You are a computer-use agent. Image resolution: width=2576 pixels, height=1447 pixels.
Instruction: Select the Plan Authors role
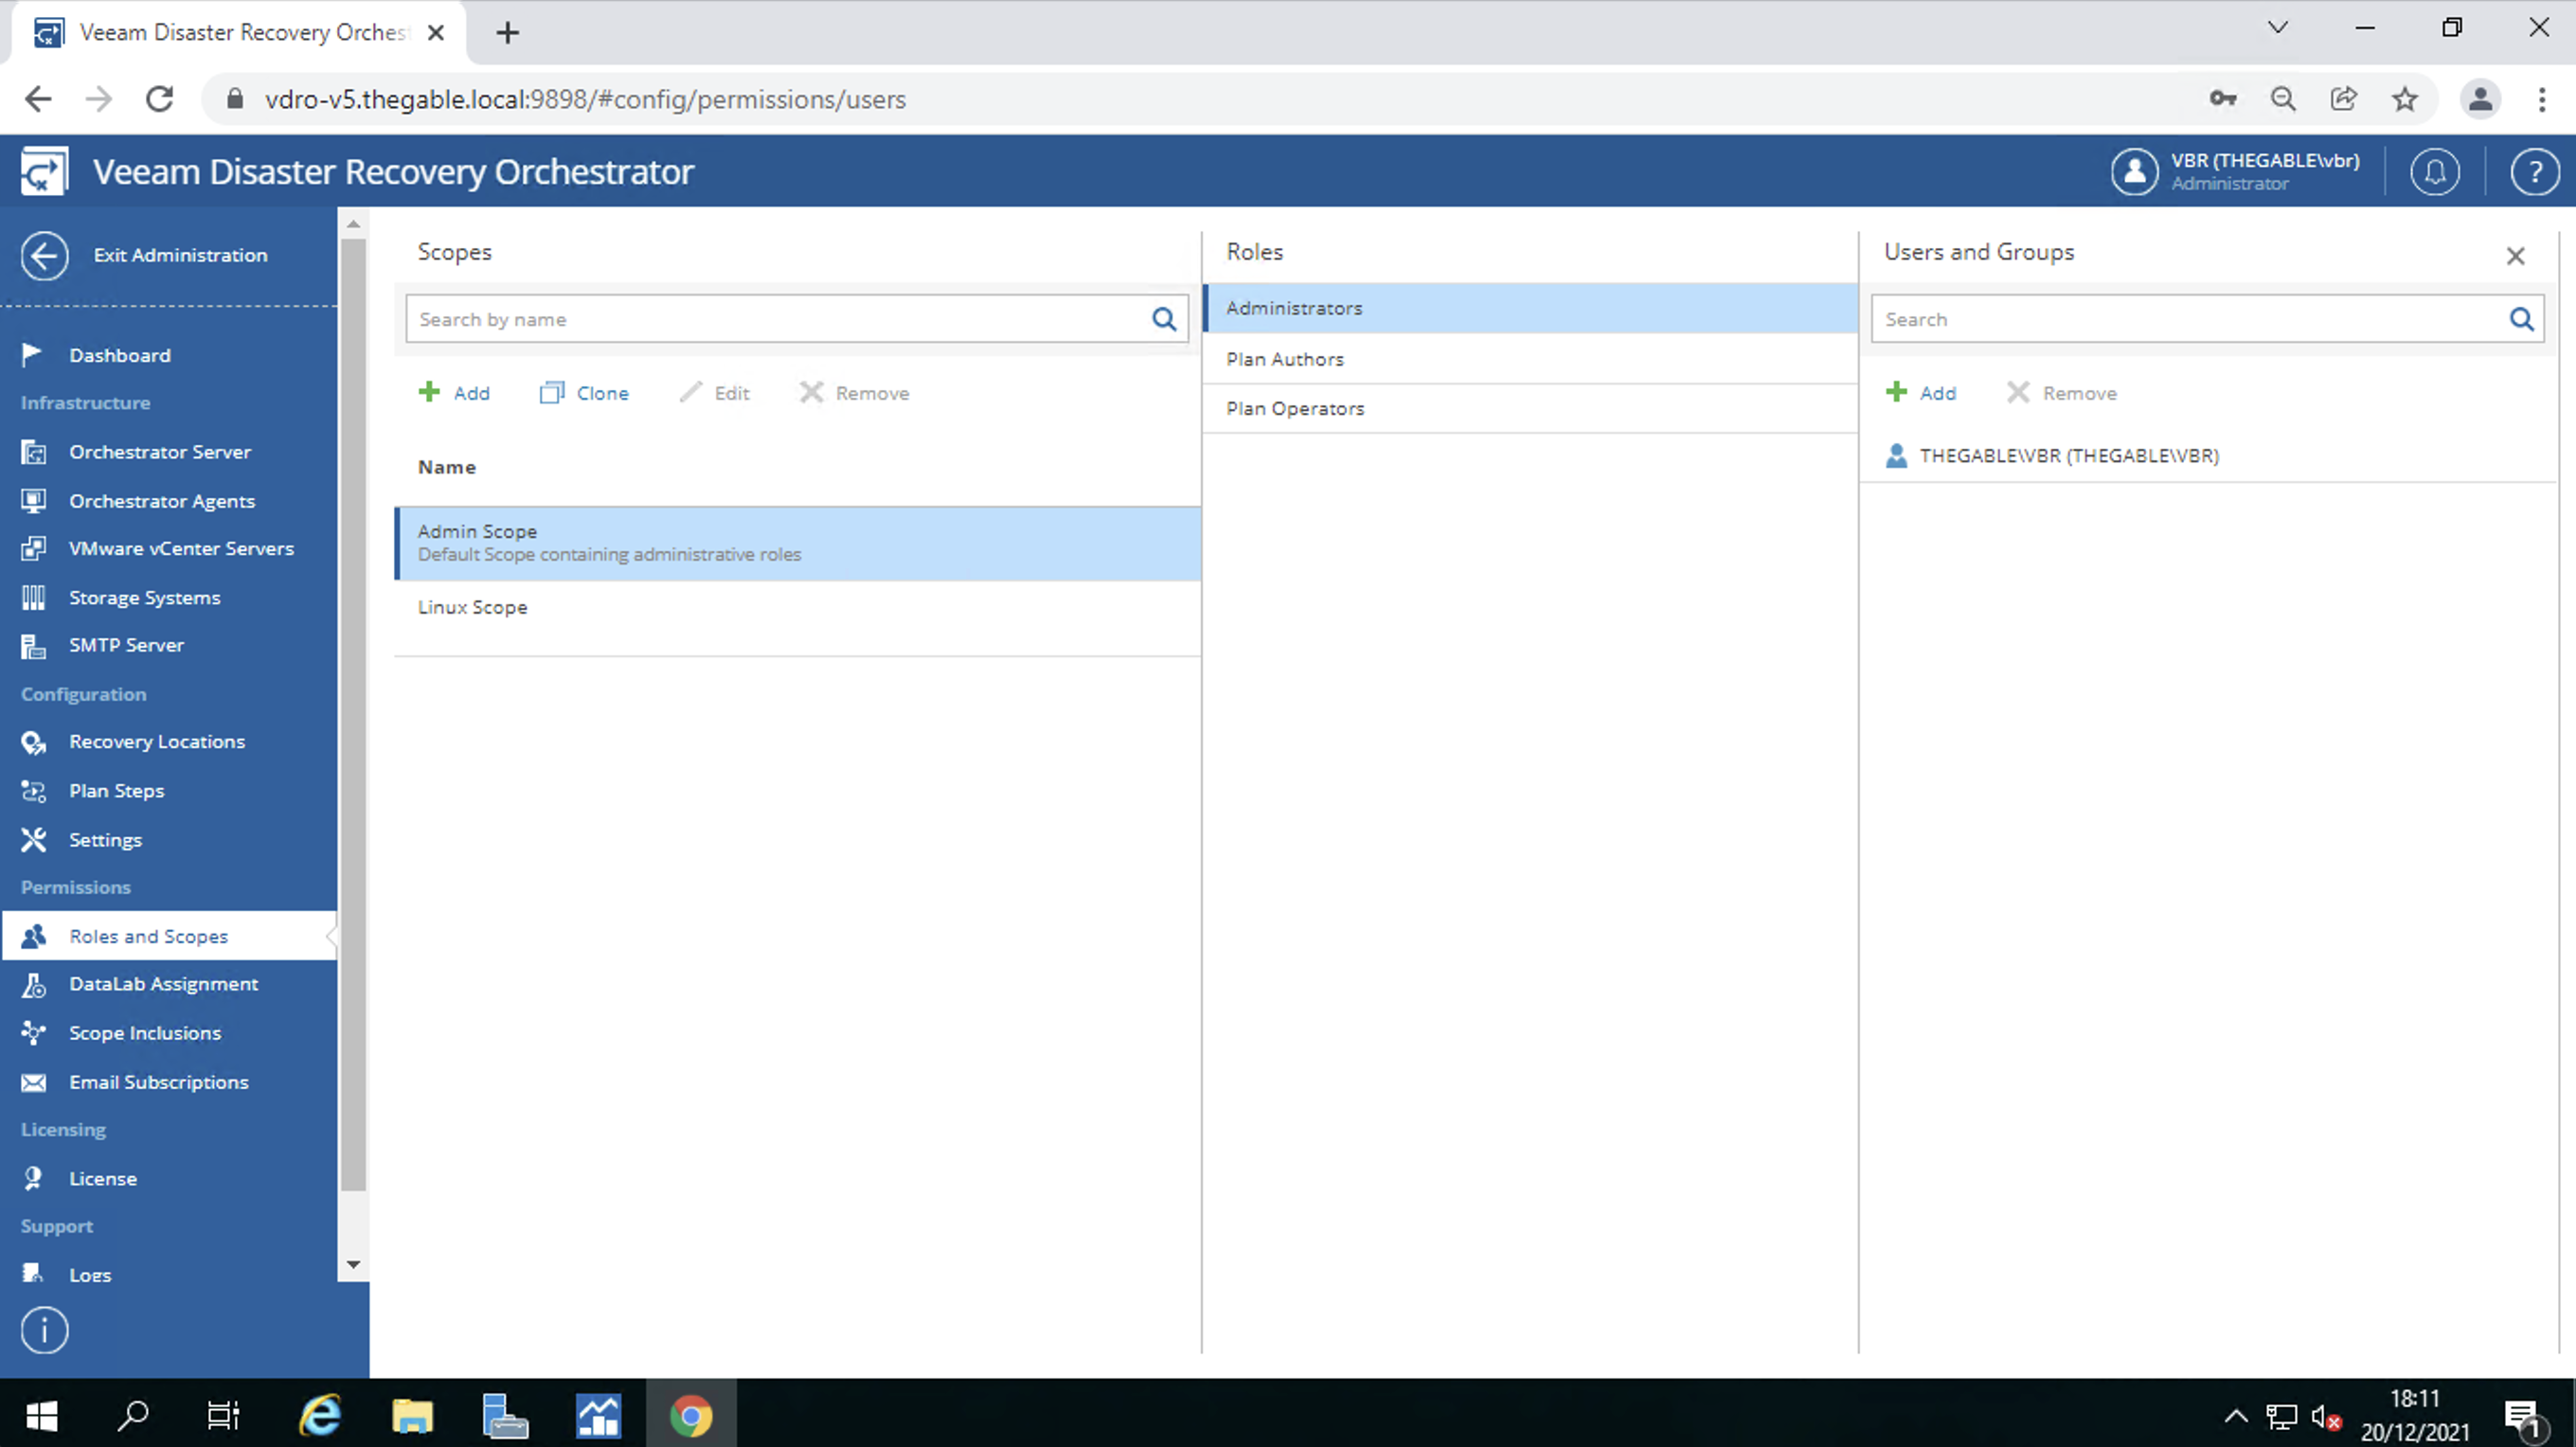[1530, 359]
